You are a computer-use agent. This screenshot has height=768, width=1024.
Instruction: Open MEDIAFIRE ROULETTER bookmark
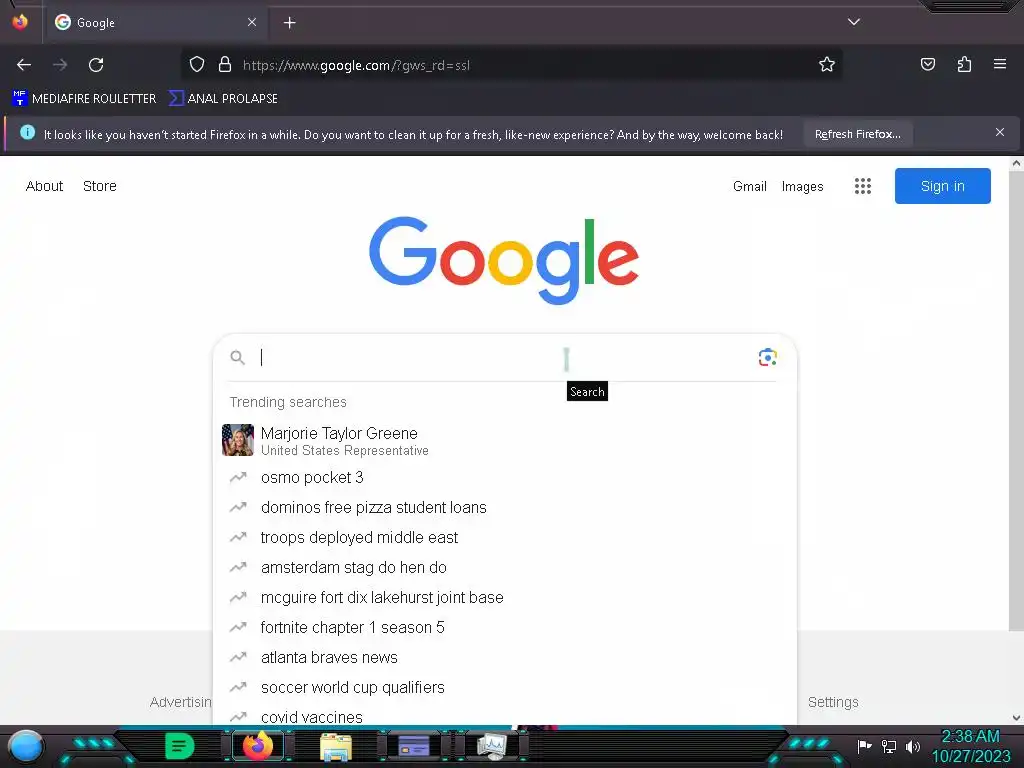(84, 99)
